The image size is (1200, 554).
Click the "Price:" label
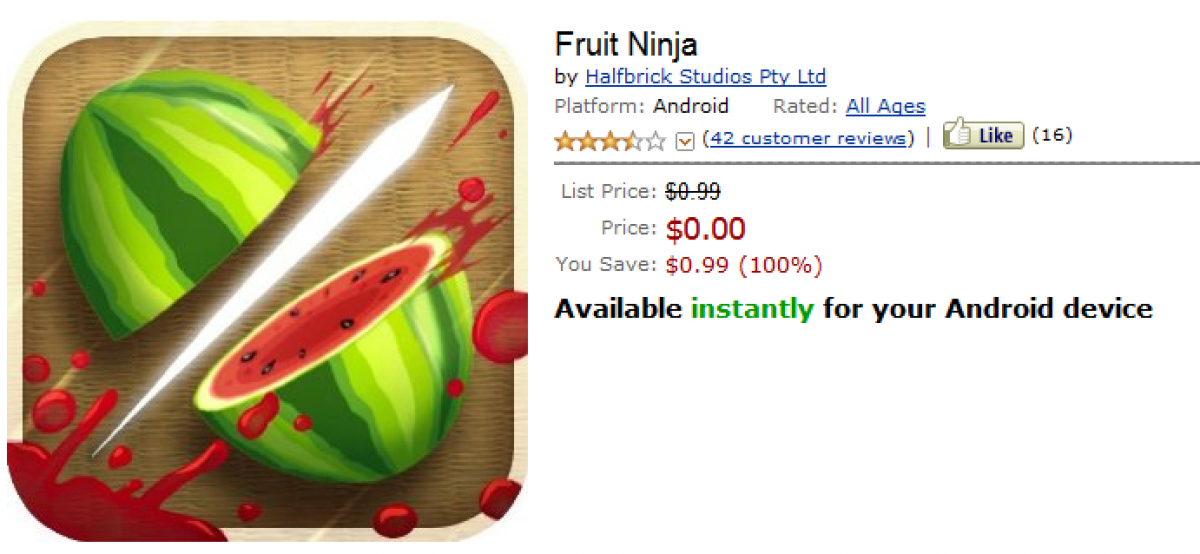pyautogui.click(x=629, y=229)
